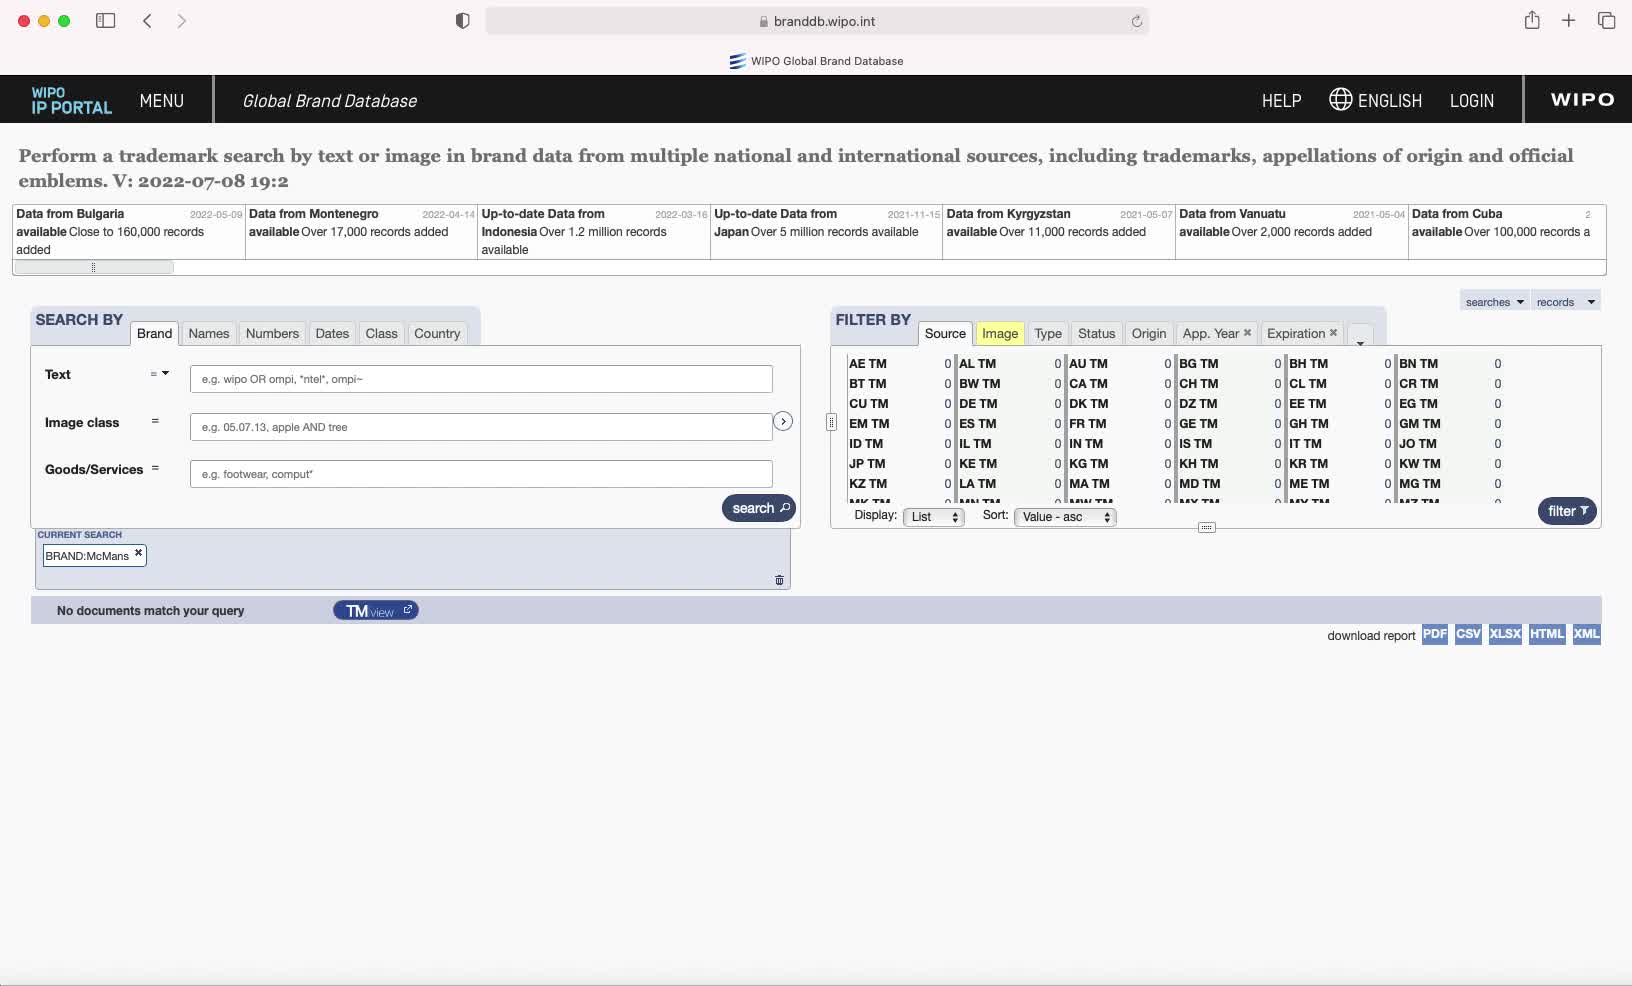The height and width of the screenshot is (986, 1632).
Task: Open the WIPO IP Portal logo link
Action: (71, 100)
